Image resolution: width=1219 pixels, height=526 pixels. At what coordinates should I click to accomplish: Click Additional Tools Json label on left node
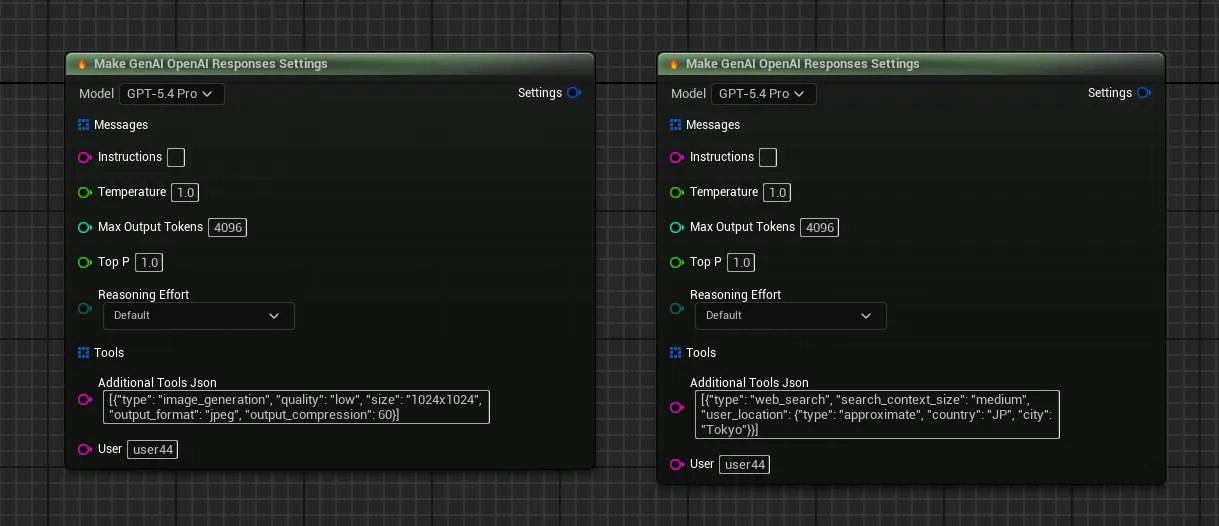[157, 383]
